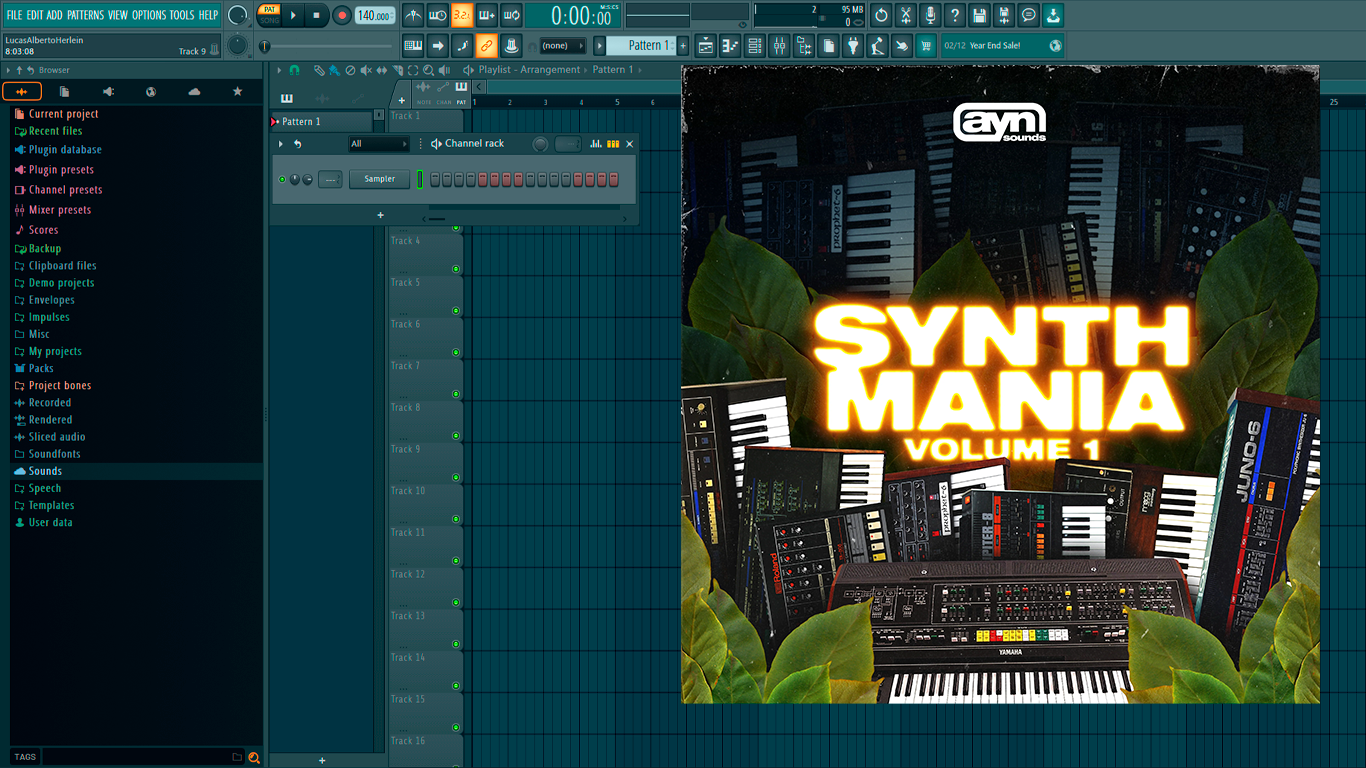The height and width of the screenshot is (768, 1366).
Task: Toggle the loop recording icon
Action: point(511,15)
